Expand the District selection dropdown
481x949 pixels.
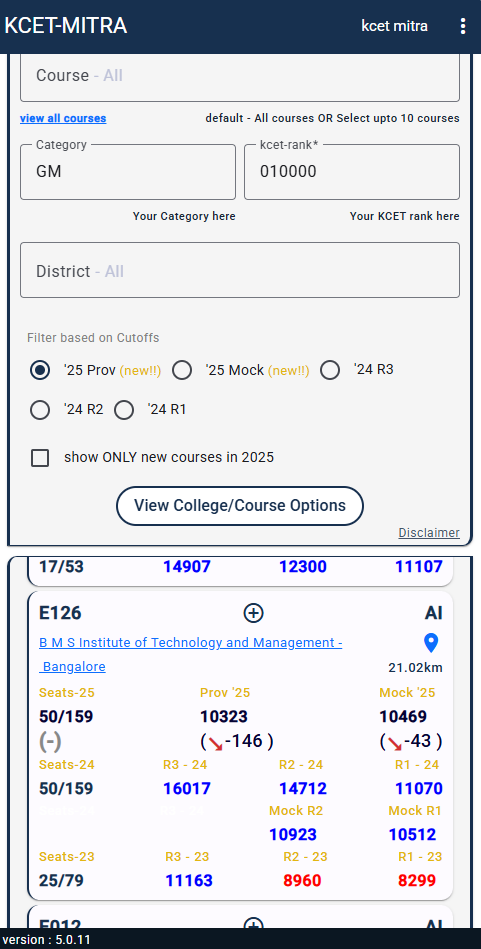pos(240,270)
